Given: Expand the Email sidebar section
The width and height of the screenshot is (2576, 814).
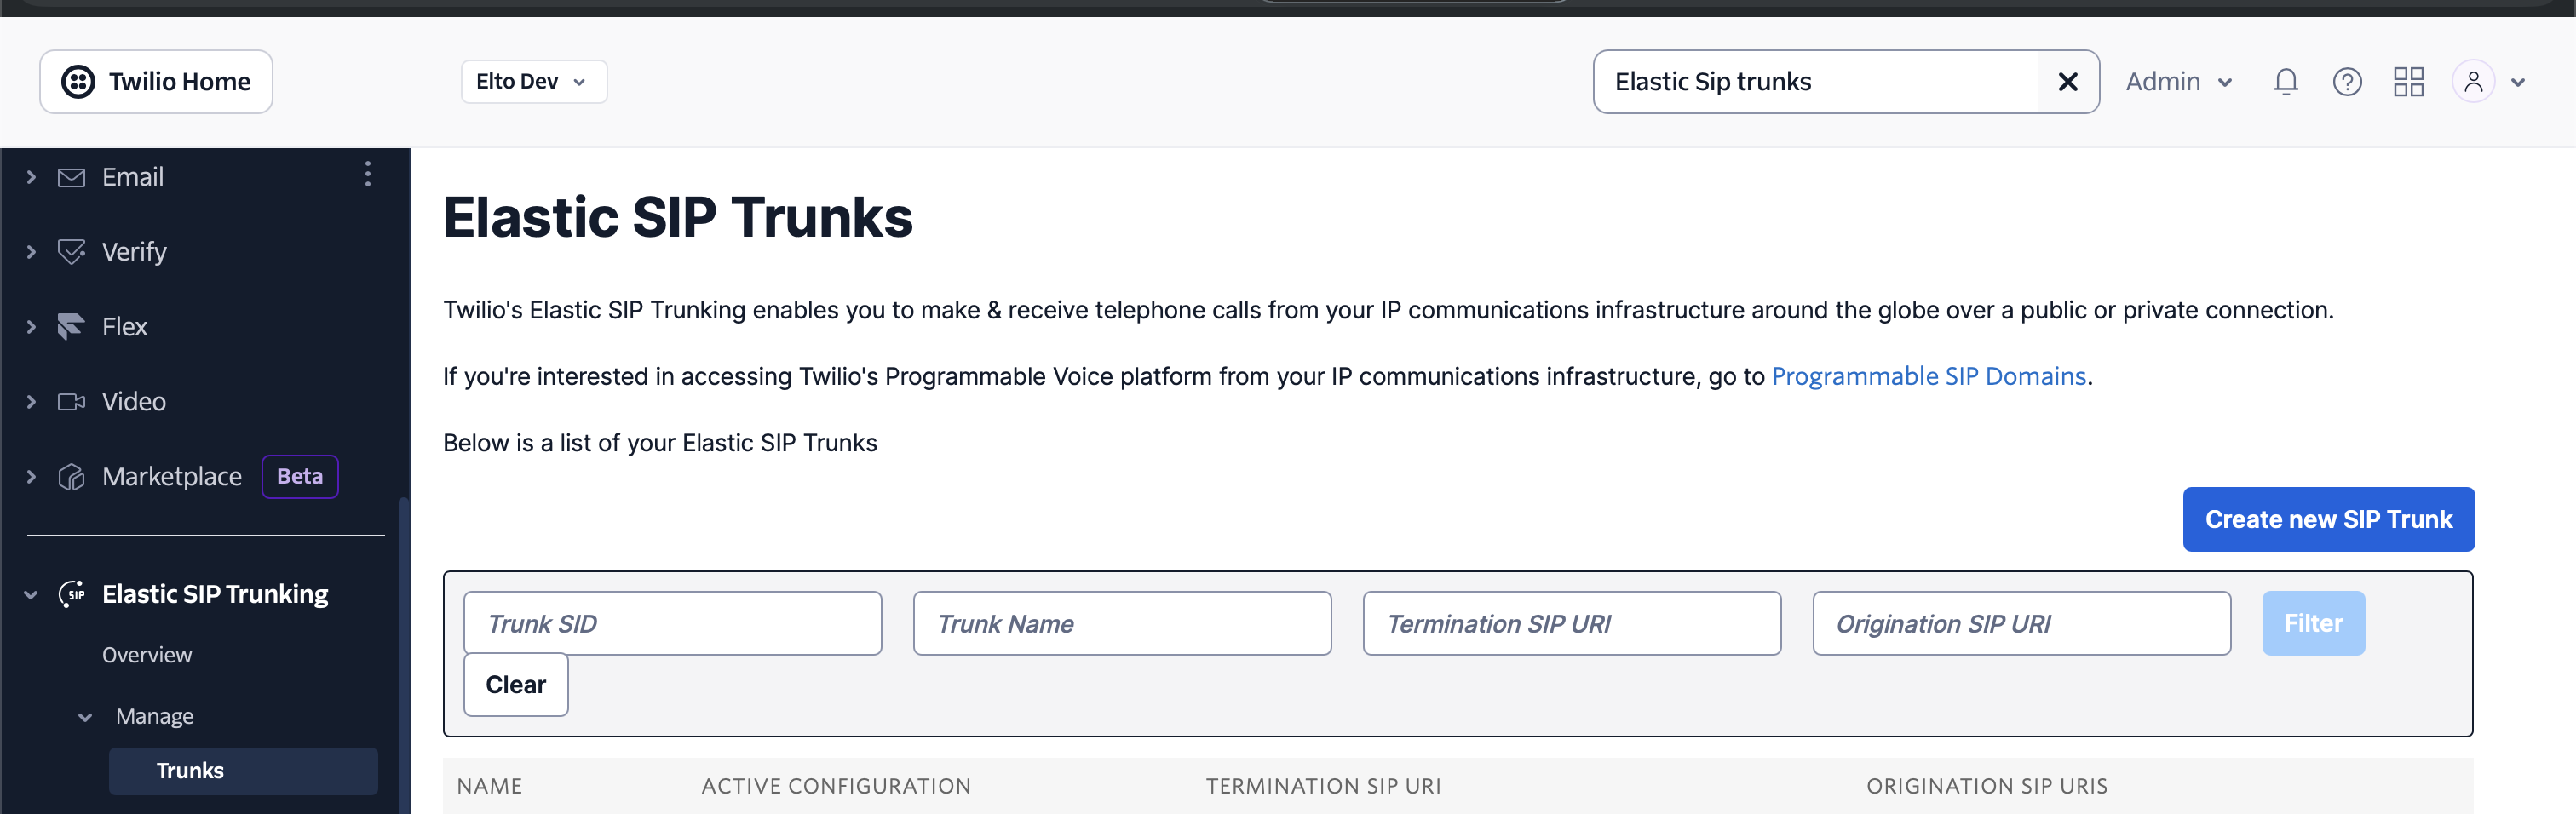Looking at the screenshot, I should point(31,177).
